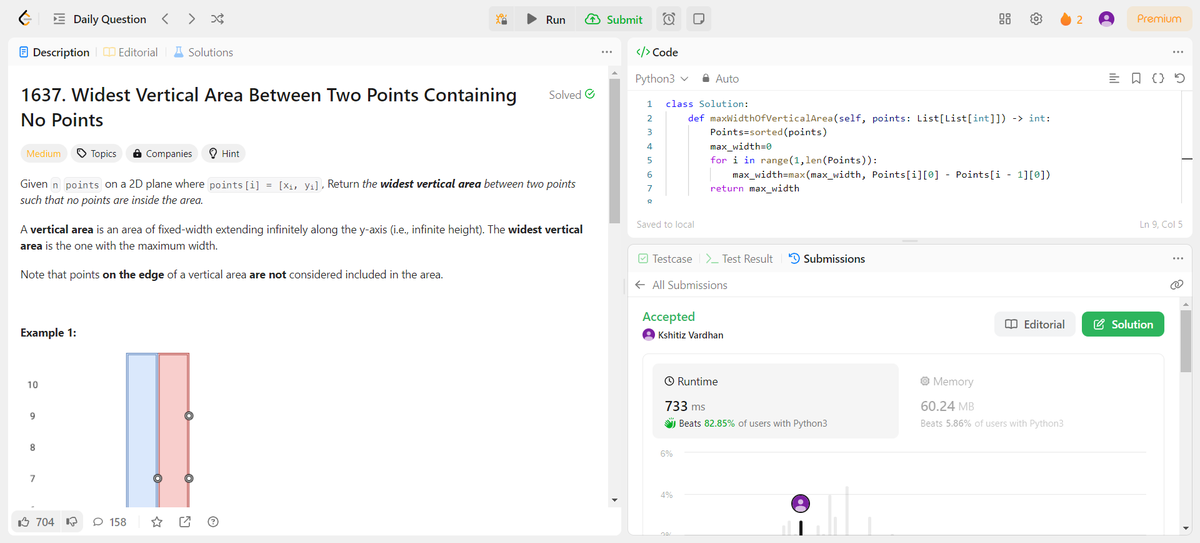Click the bookmark icon in code toolbar
1200x543 pixels.
pyautogui.click(x=1136, y=78)
